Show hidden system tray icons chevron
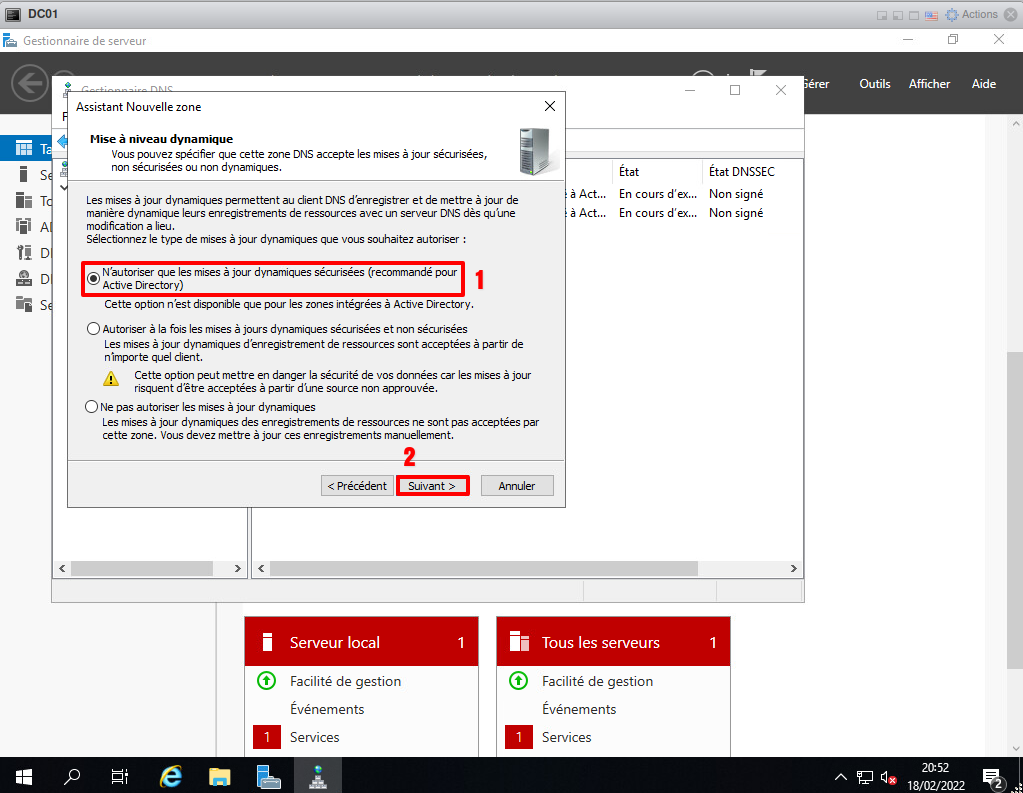This screenshot has height=793, width=1023. (x=841, y=777)
